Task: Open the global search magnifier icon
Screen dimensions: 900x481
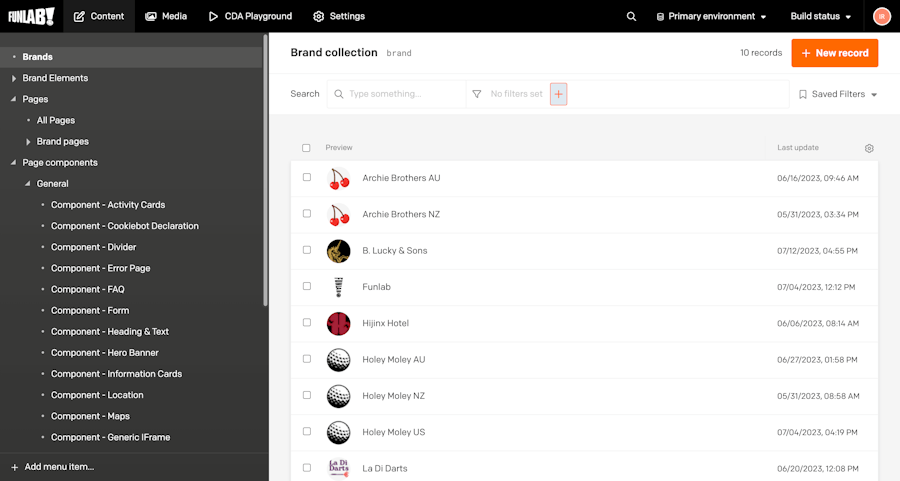Action: coord(631,17)
